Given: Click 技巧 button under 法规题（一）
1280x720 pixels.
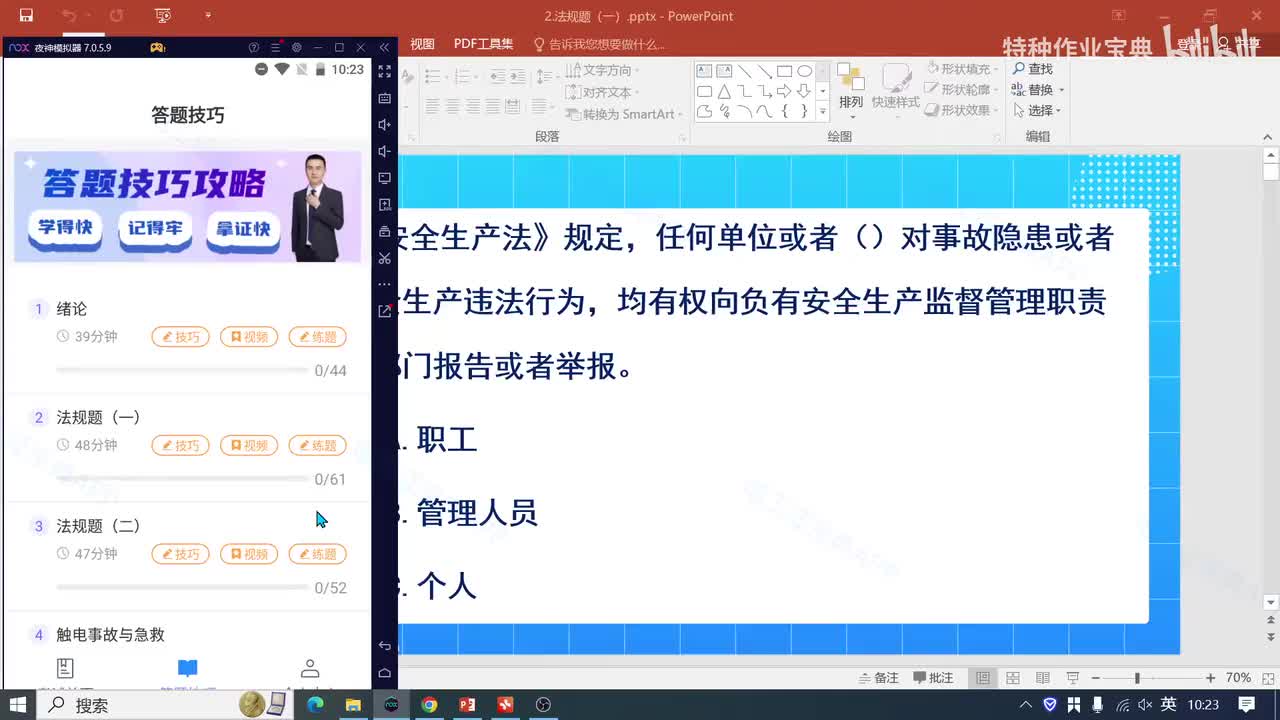Looking at the screenshot, I should 181,445.
